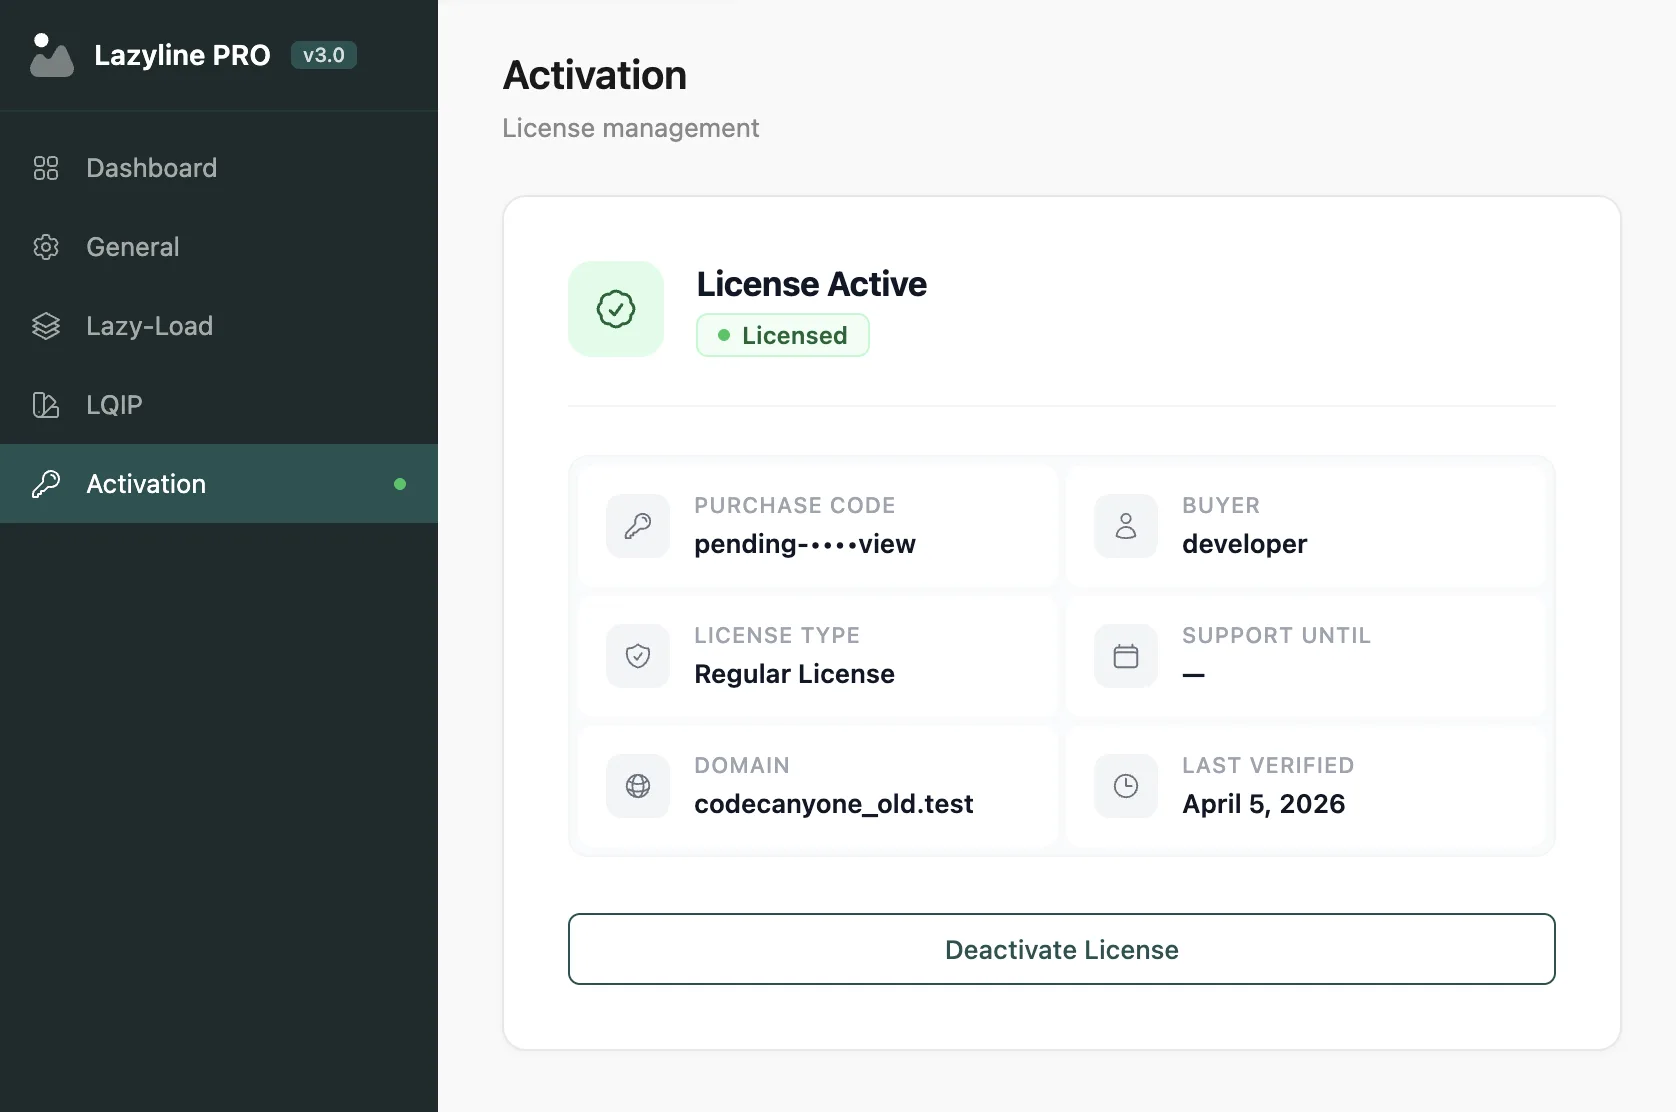Click the Licensed status pill
This screenshot has height=1112, width=1676.
783,335
